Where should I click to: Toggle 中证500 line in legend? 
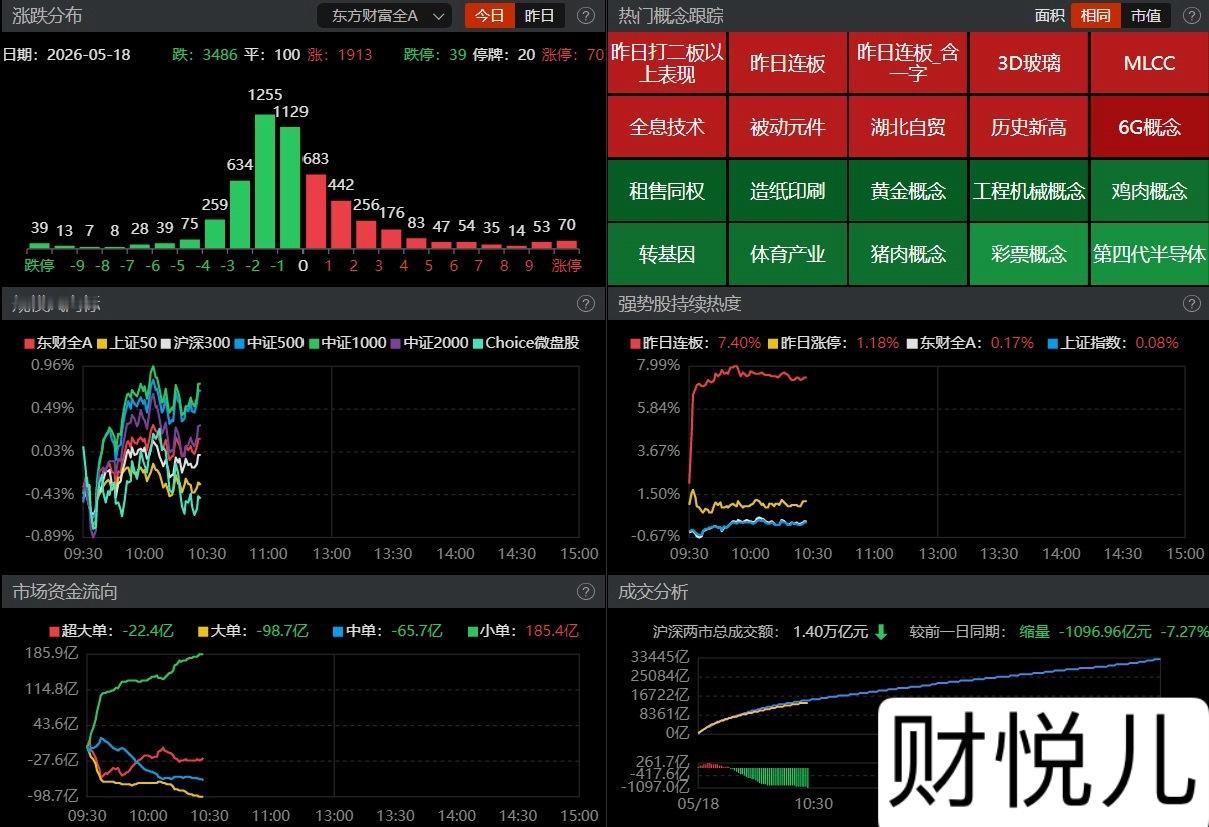point(269,343)
